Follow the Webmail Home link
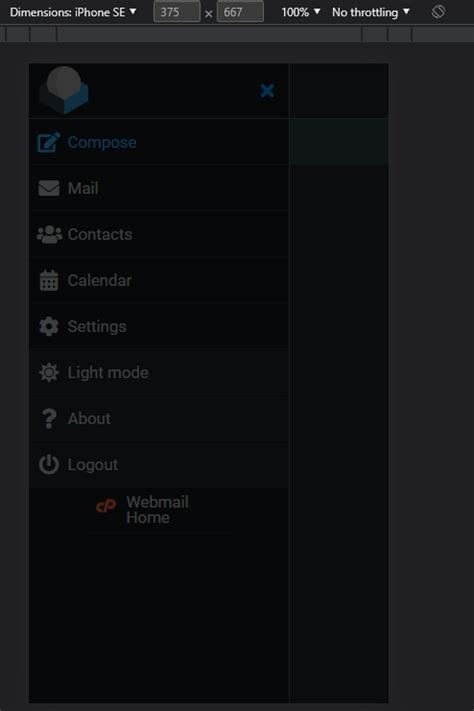474x711 pixels. [143, 510]
